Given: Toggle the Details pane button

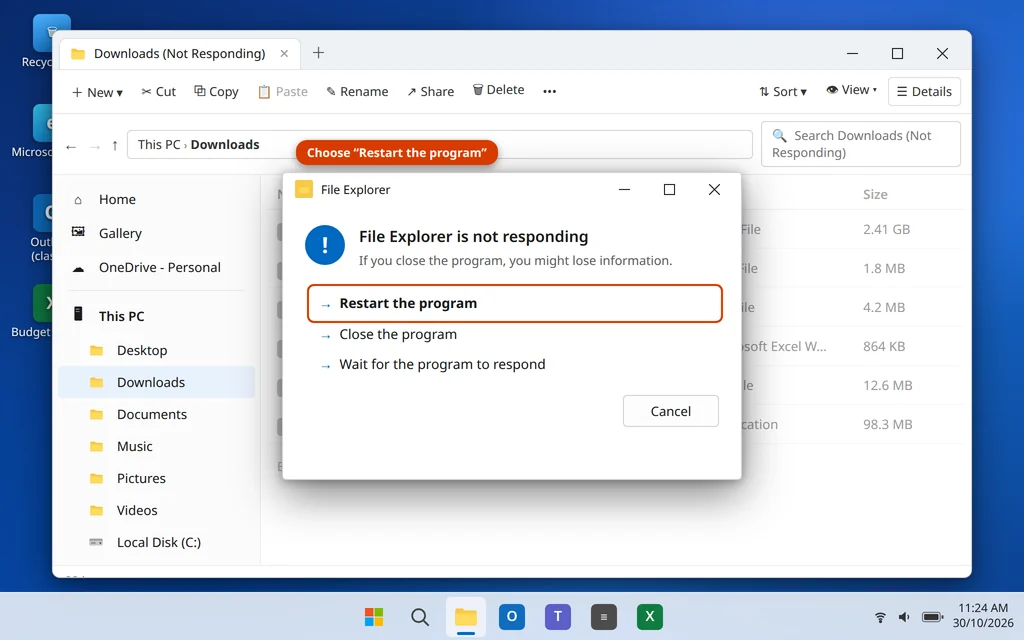Looking at the screenshot, I should (924, 91).
